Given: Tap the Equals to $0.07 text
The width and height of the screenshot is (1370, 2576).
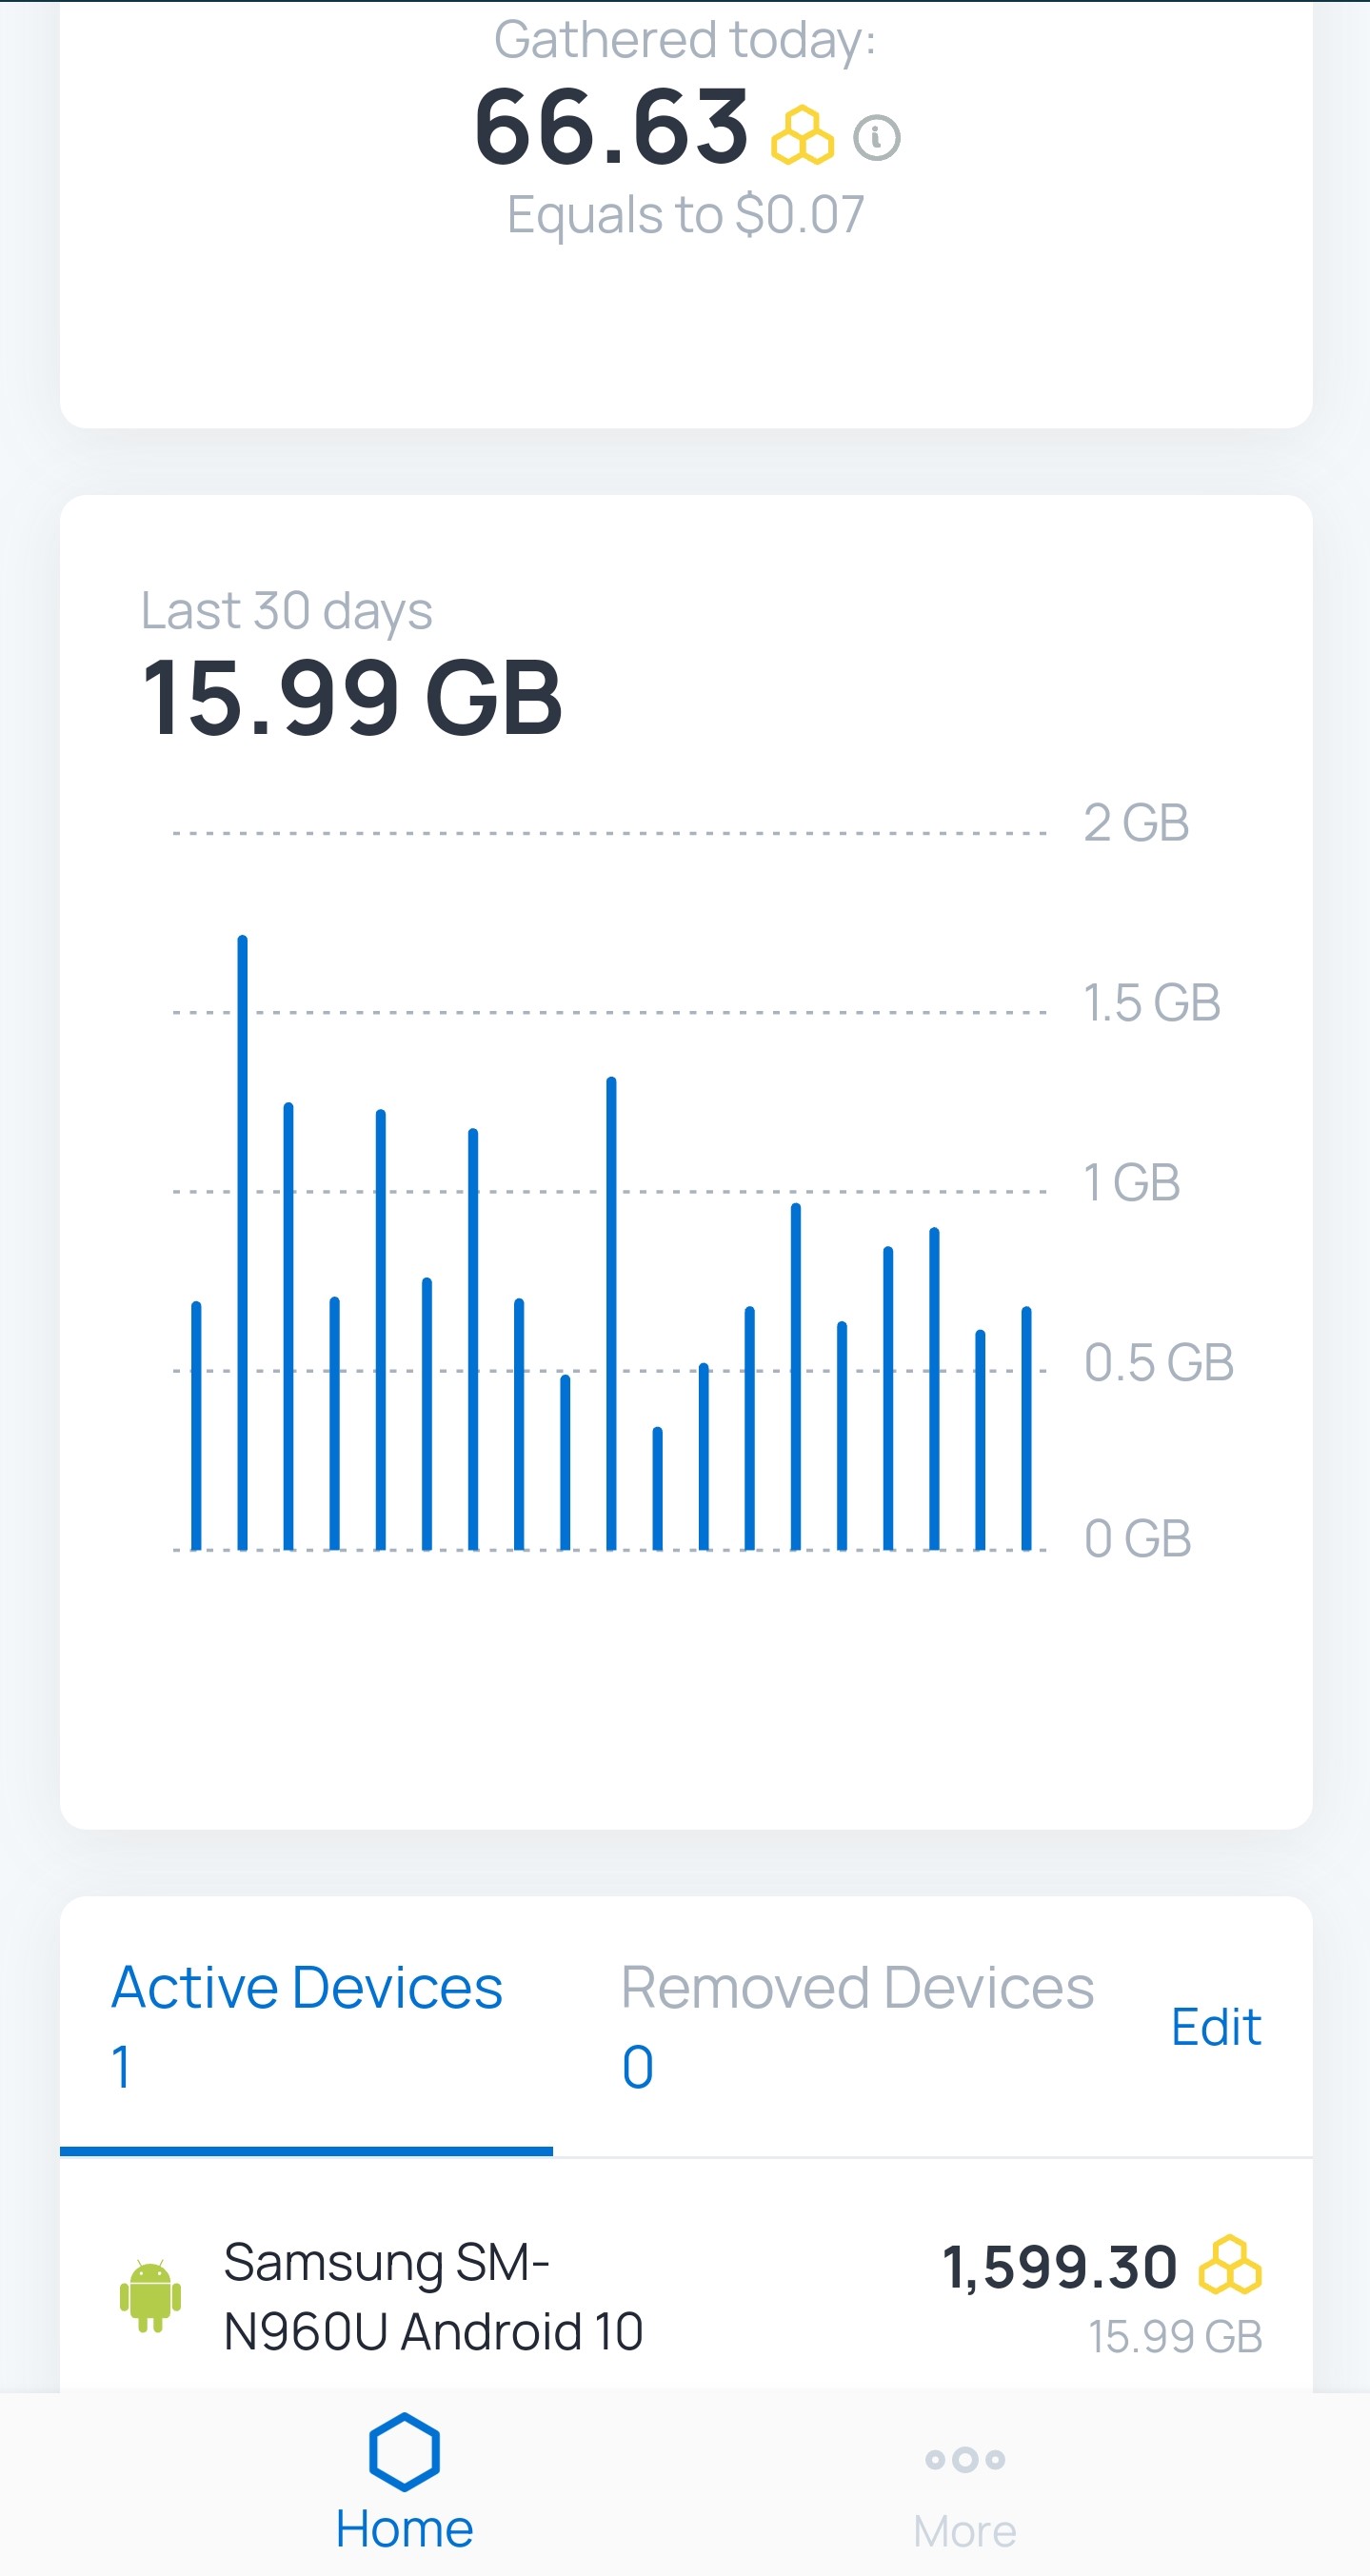Looking at the screenshot, I should coord(685,214).
